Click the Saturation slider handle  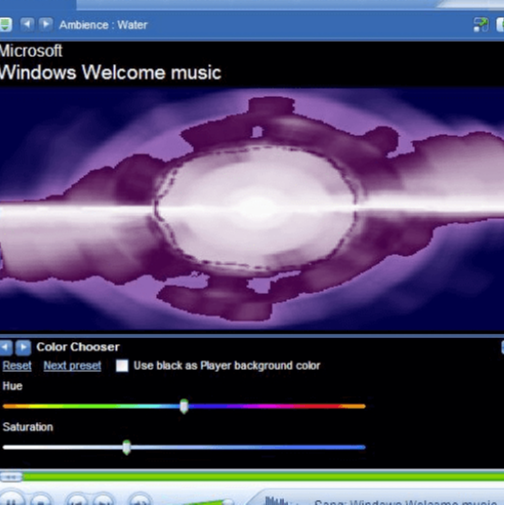[x=126, y=447]
